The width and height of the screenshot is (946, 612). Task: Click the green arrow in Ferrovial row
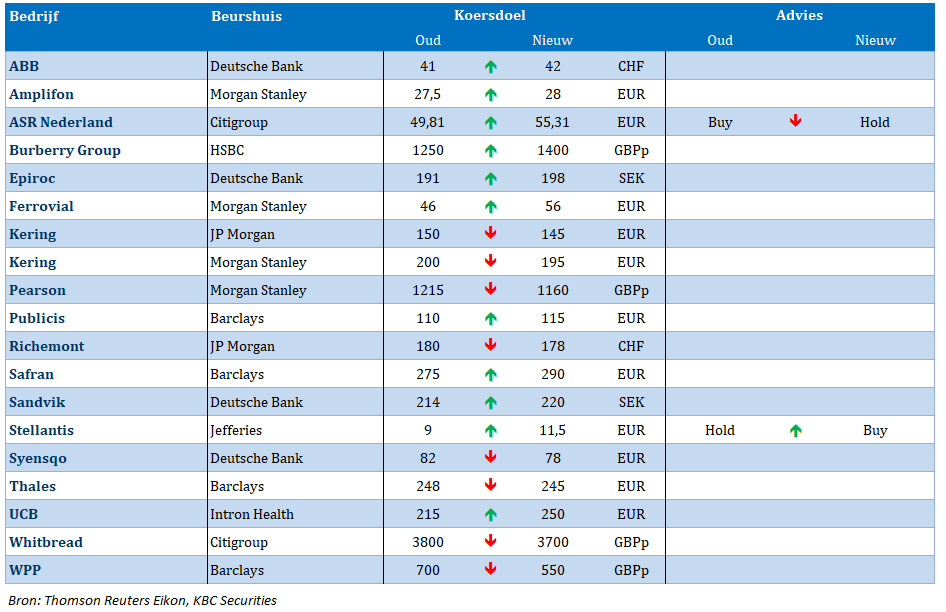tap(490, 206)
